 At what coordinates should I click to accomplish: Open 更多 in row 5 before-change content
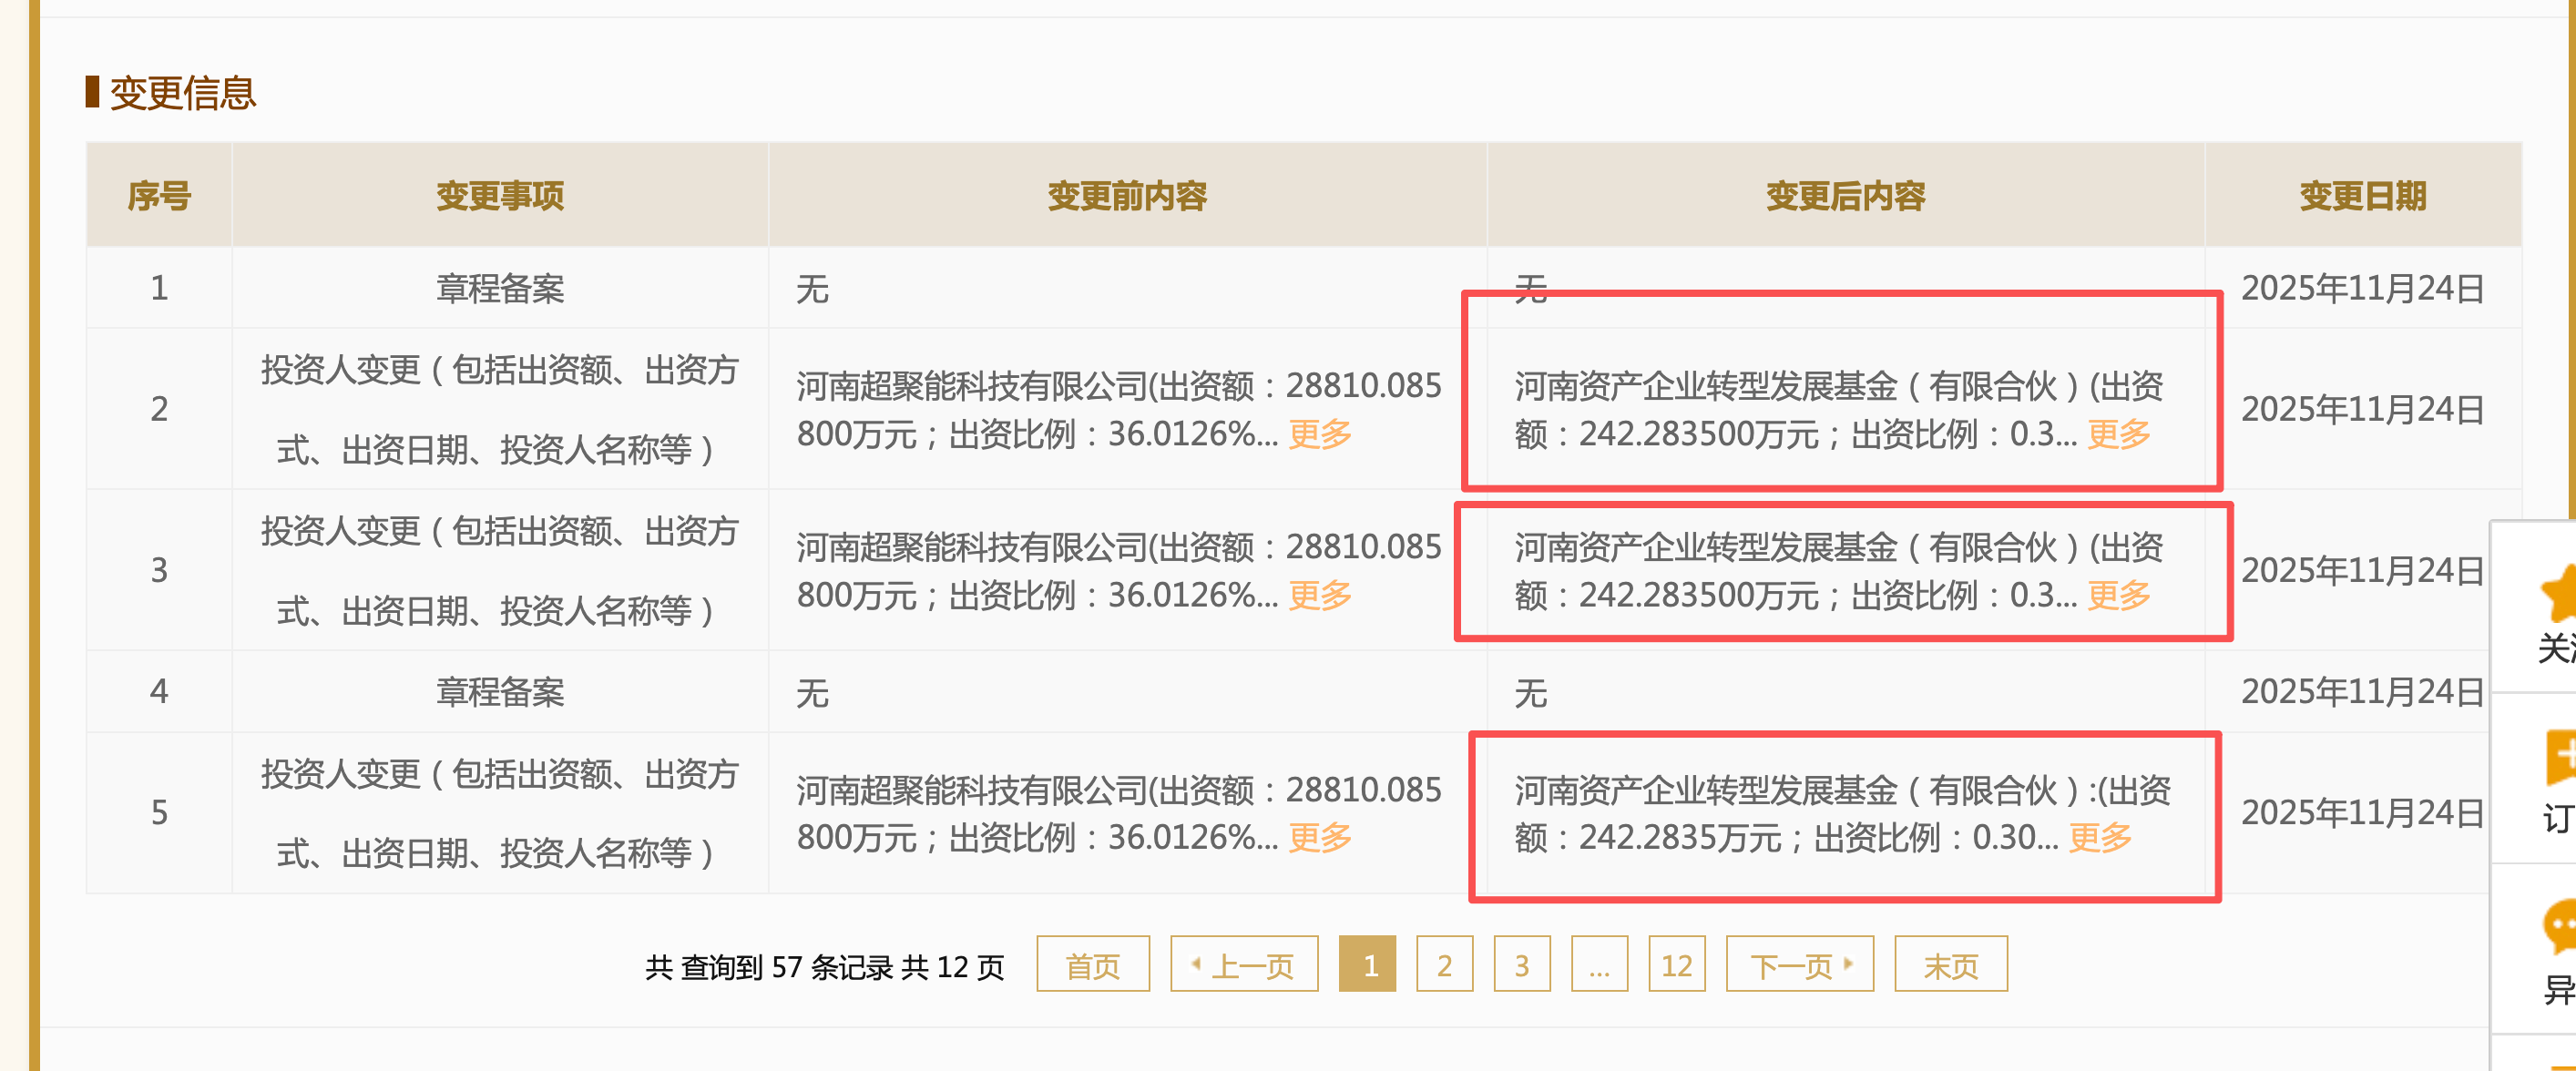click(1319, 837)
